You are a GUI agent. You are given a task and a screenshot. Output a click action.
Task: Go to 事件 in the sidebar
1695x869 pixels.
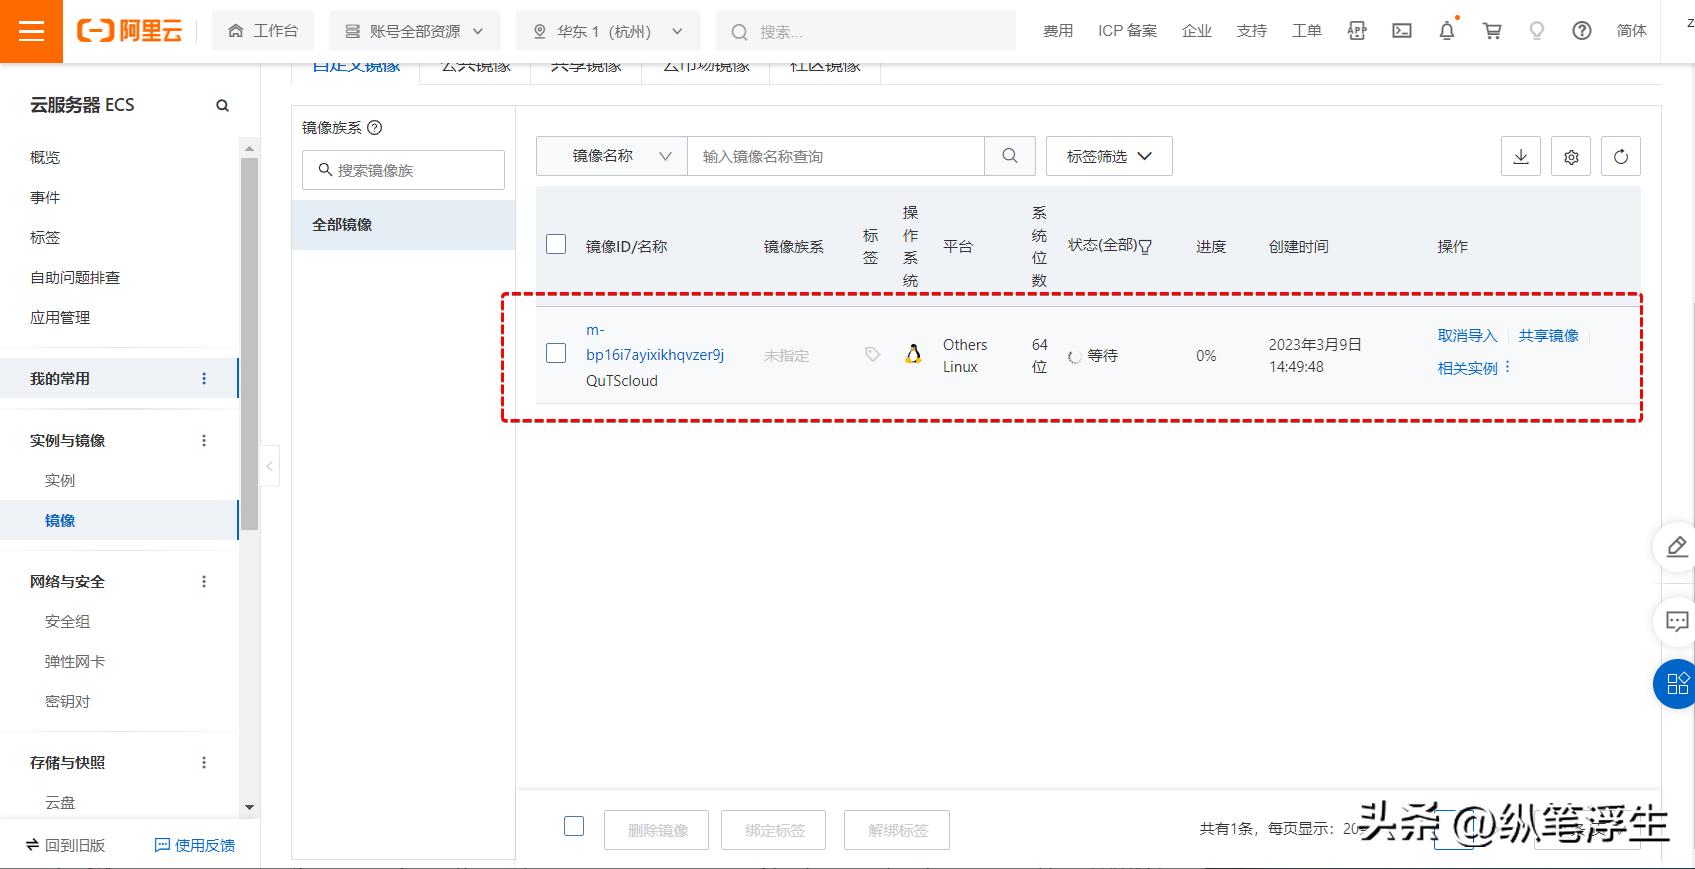coord(45,197)
